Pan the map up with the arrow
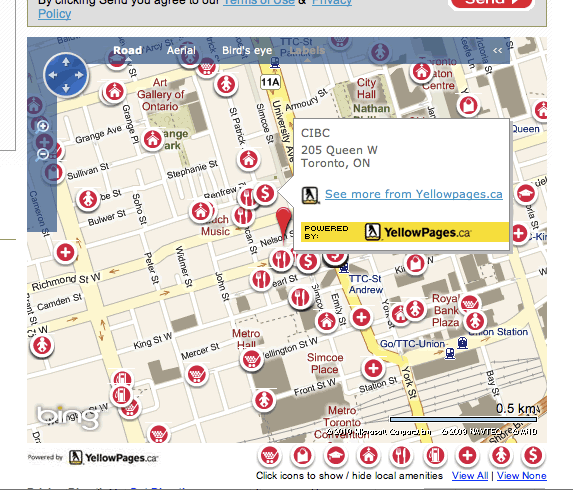573x490 pixels. click(66, 62)
